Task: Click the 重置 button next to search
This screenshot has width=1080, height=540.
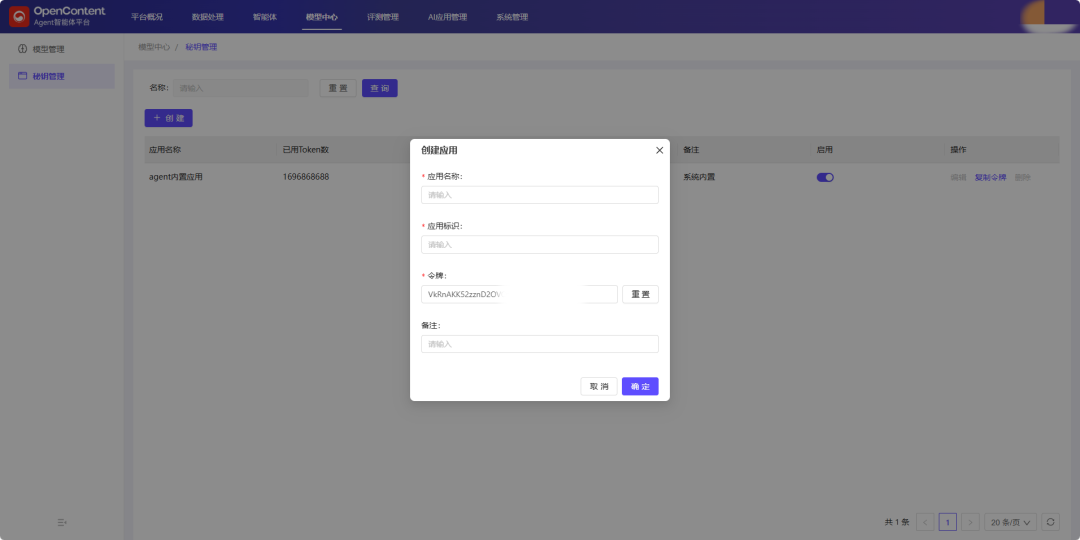Action: pos(338,88)
